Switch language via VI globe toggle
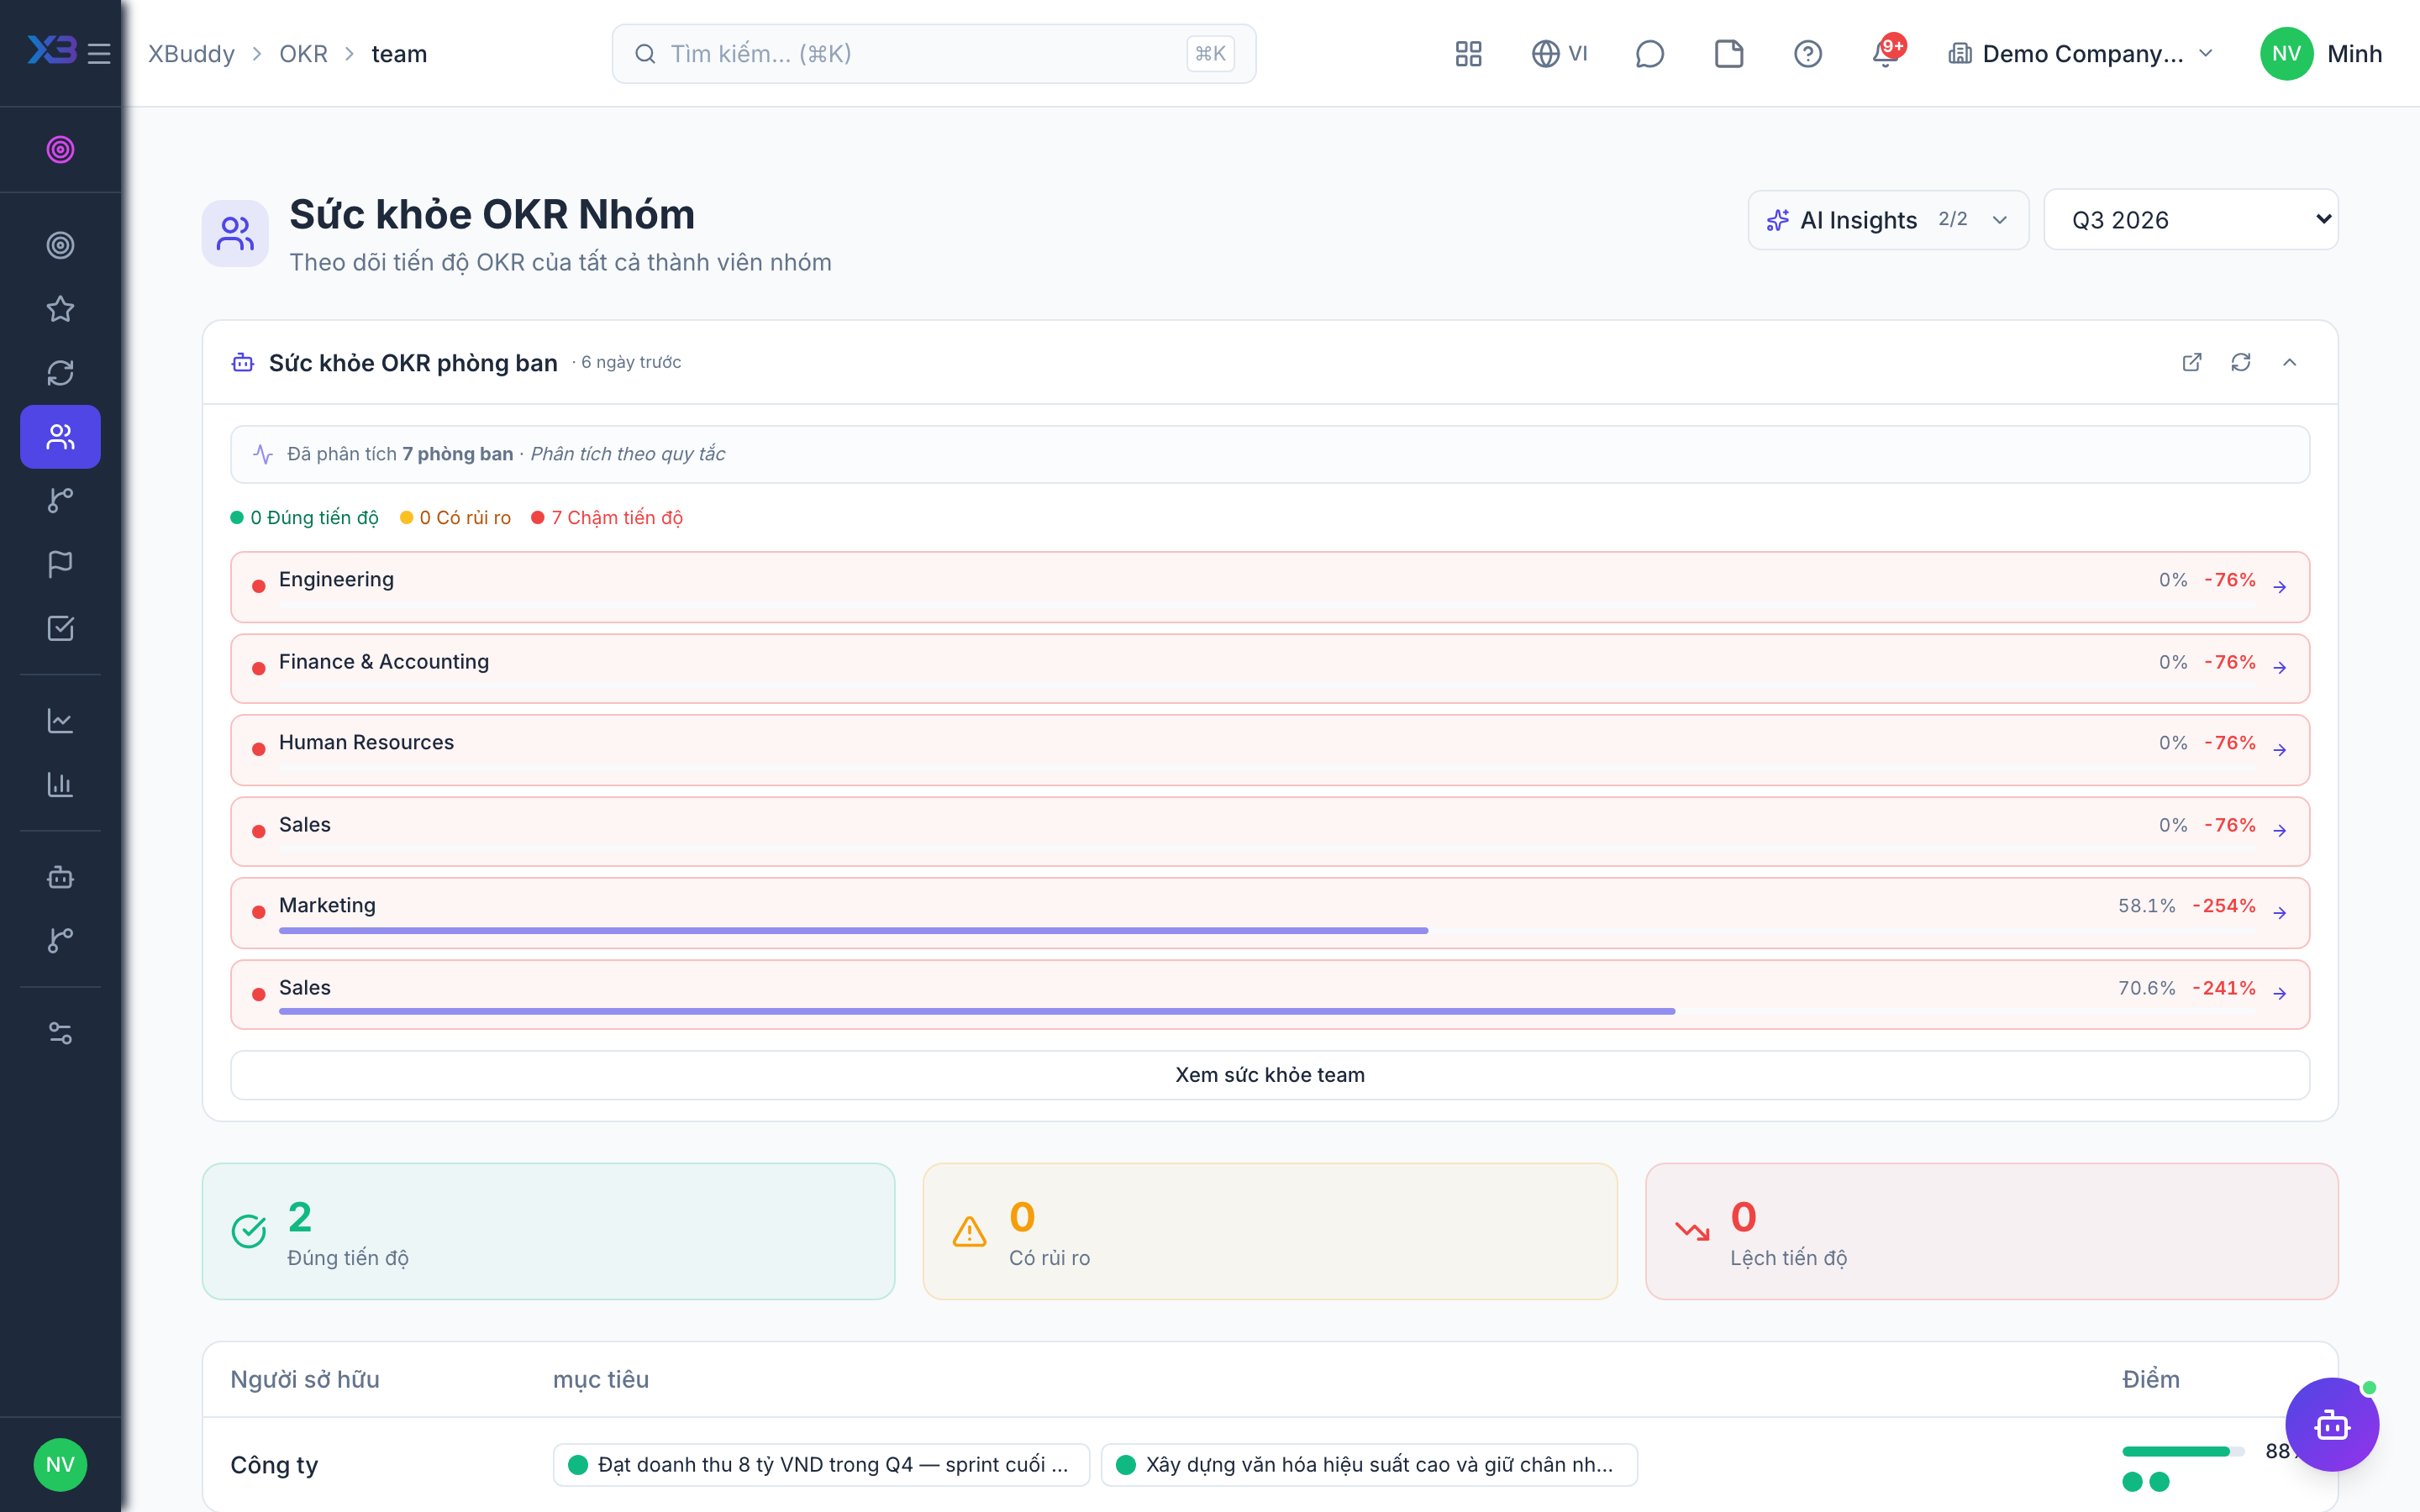 pos(1559,54)
